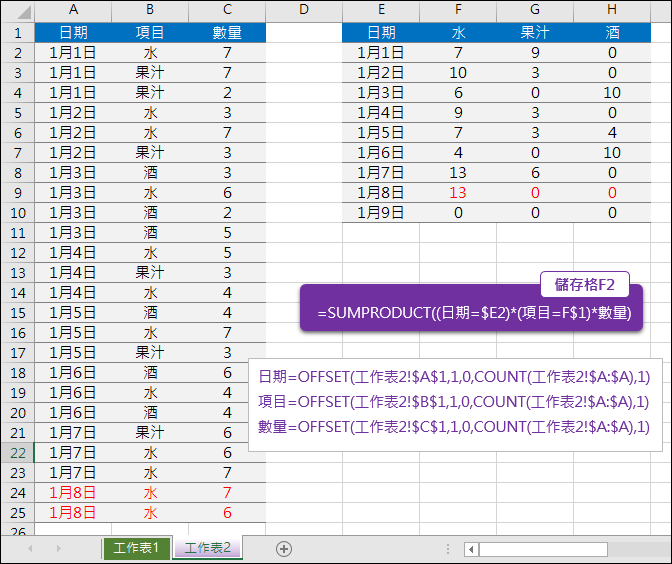Select red cell G9 showing 0
Image resolution: width=672 pixels, height=564 pixels.
click(x=534, y=192)
